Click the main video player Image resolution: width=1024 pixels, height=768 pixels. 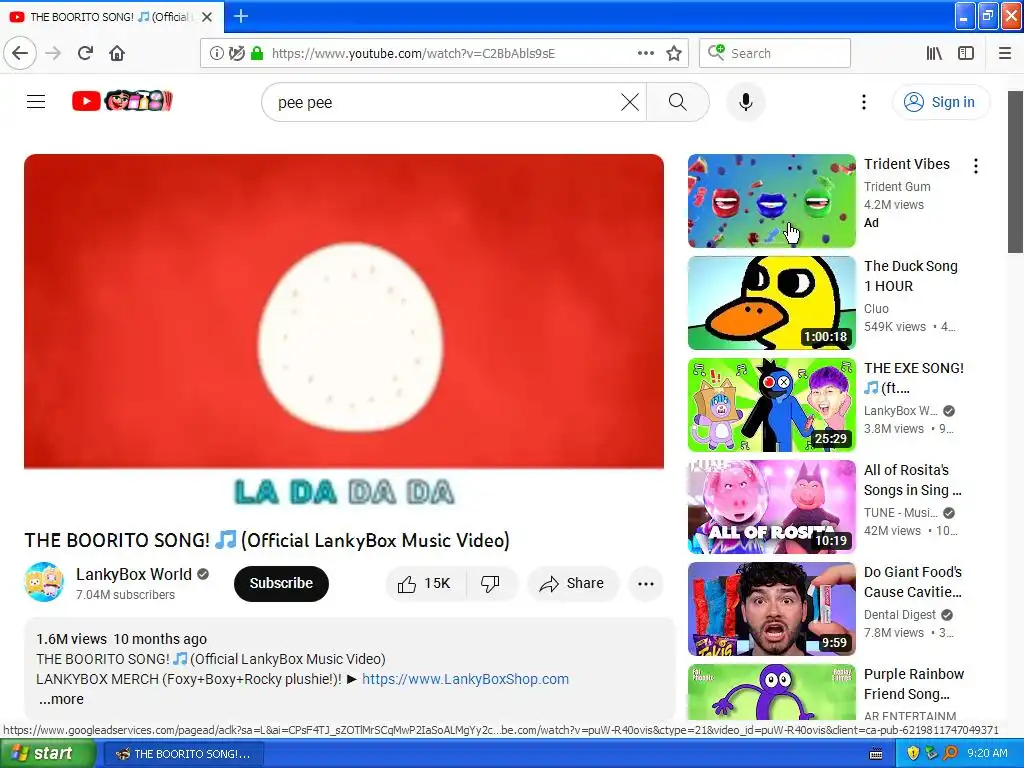tap(344, 334)
